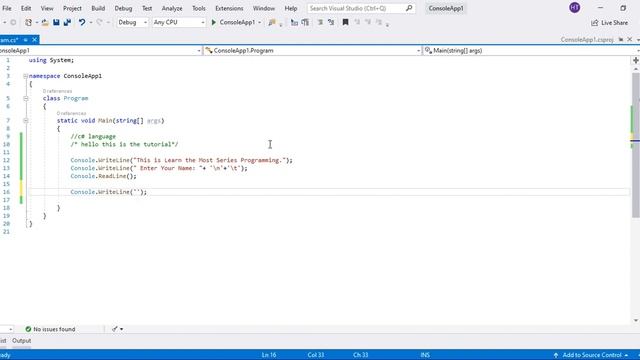Image resolution: width=640 pixels, height=360 pixels.
Task: Click the '//c# language' comment line
Action: tap(93, 136)
